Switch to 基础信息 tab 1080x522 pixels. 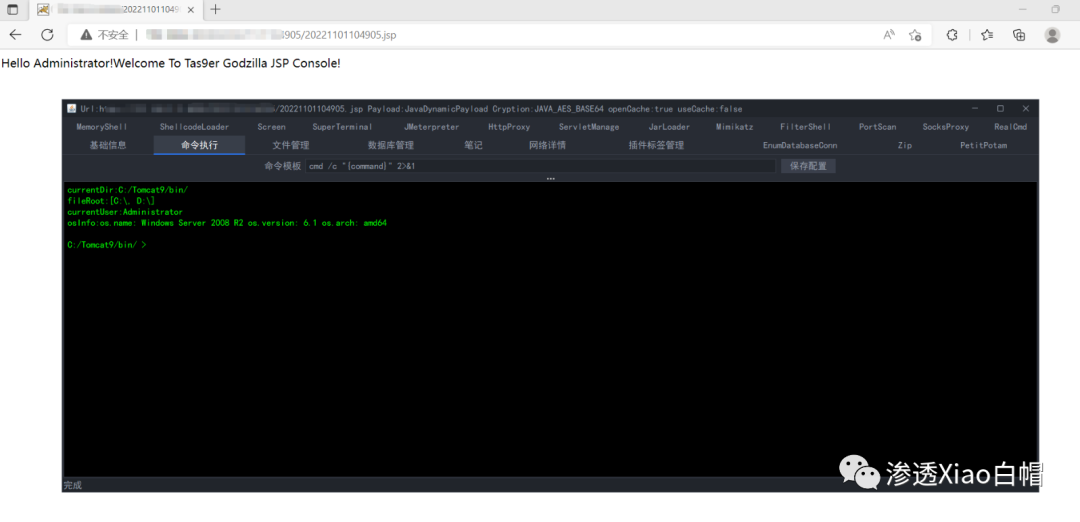click(x=108, y=145)
